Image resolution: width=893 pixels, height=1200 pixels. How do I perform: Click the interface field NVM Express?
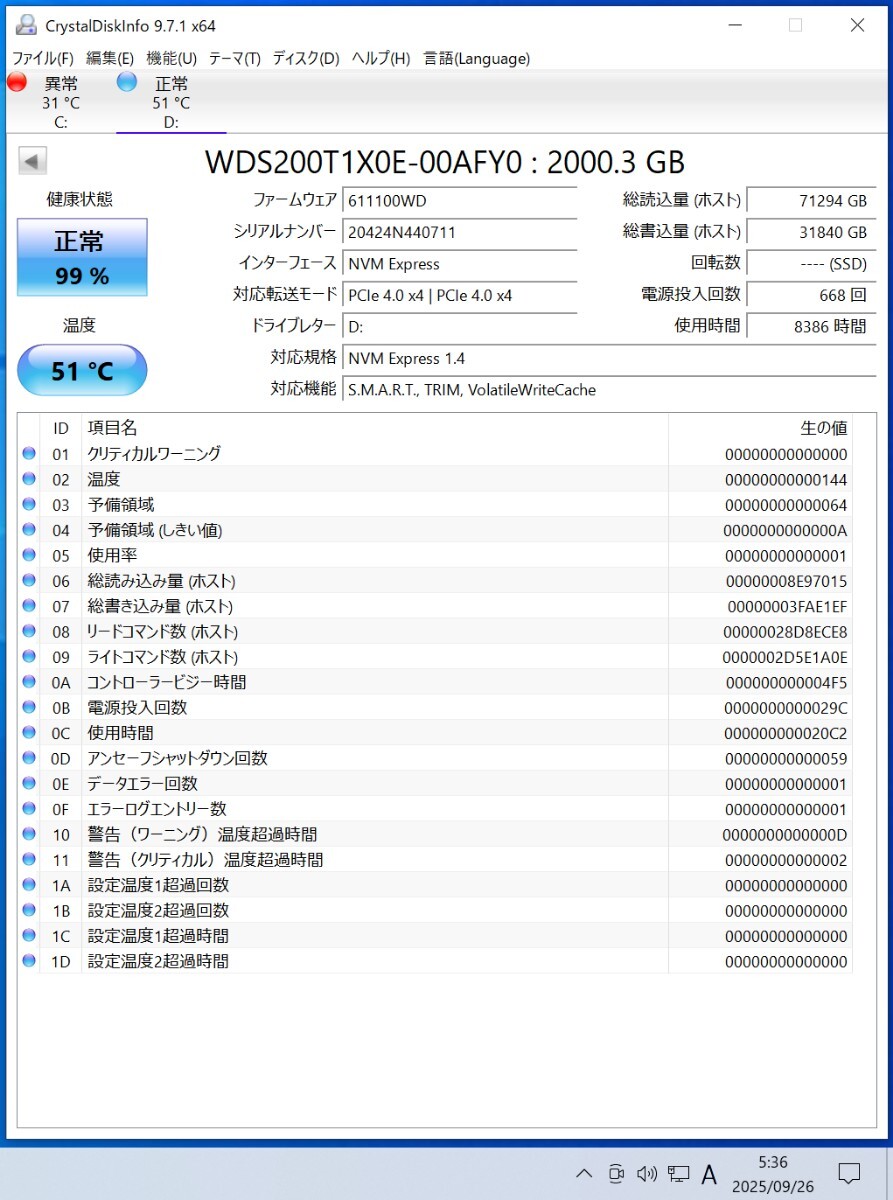[459, 264]
